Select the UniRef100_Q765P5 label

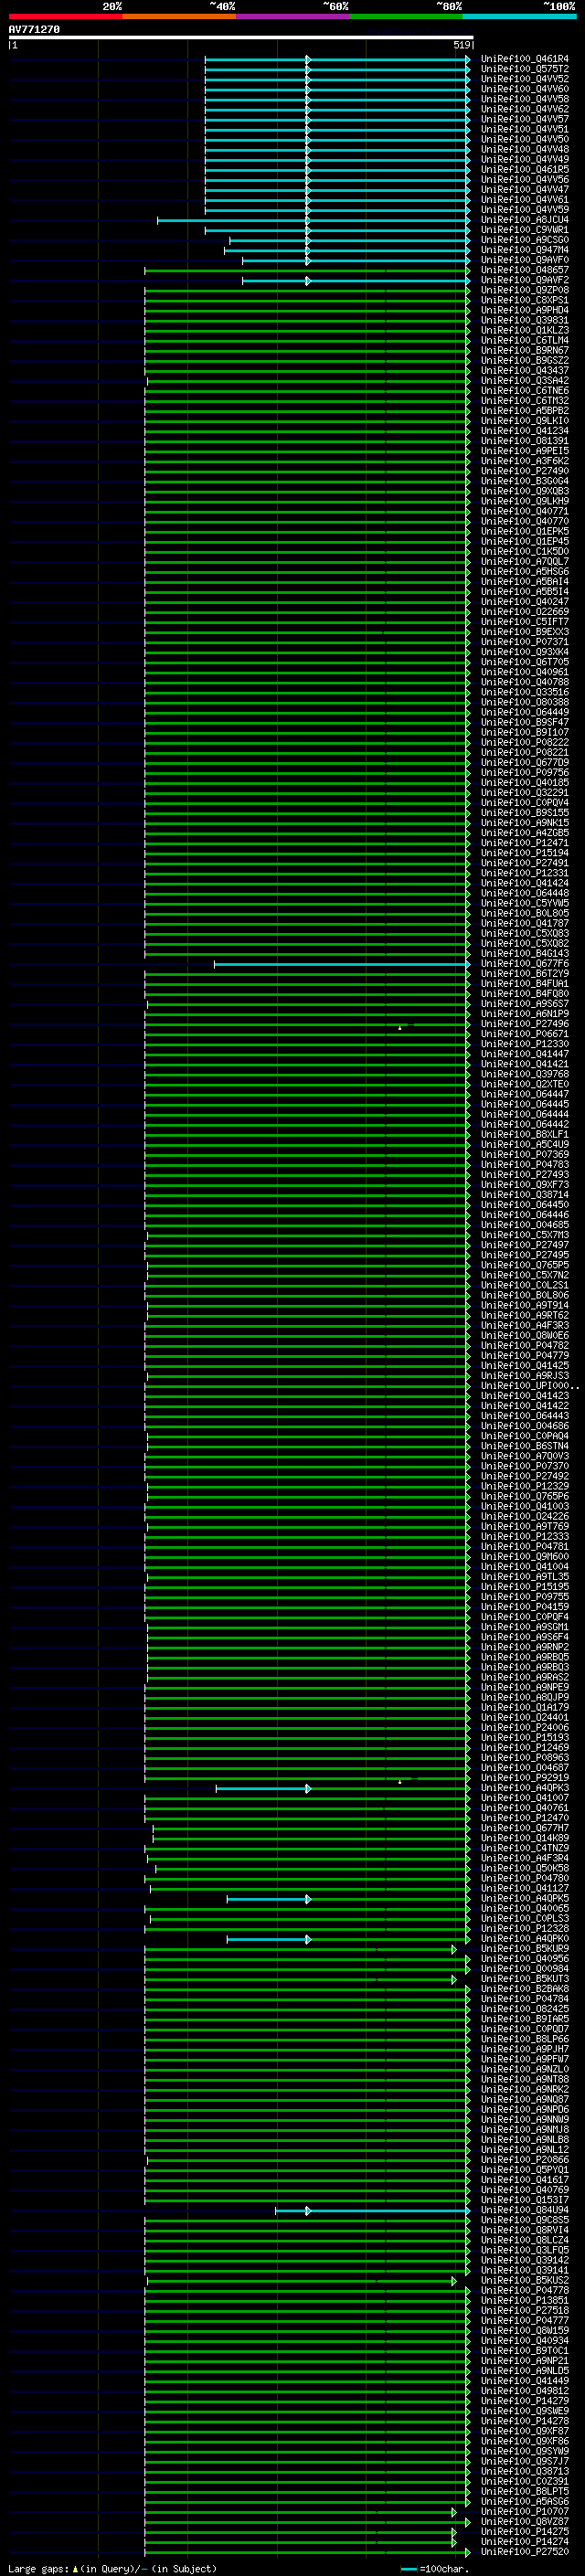tap(525, 1265)
